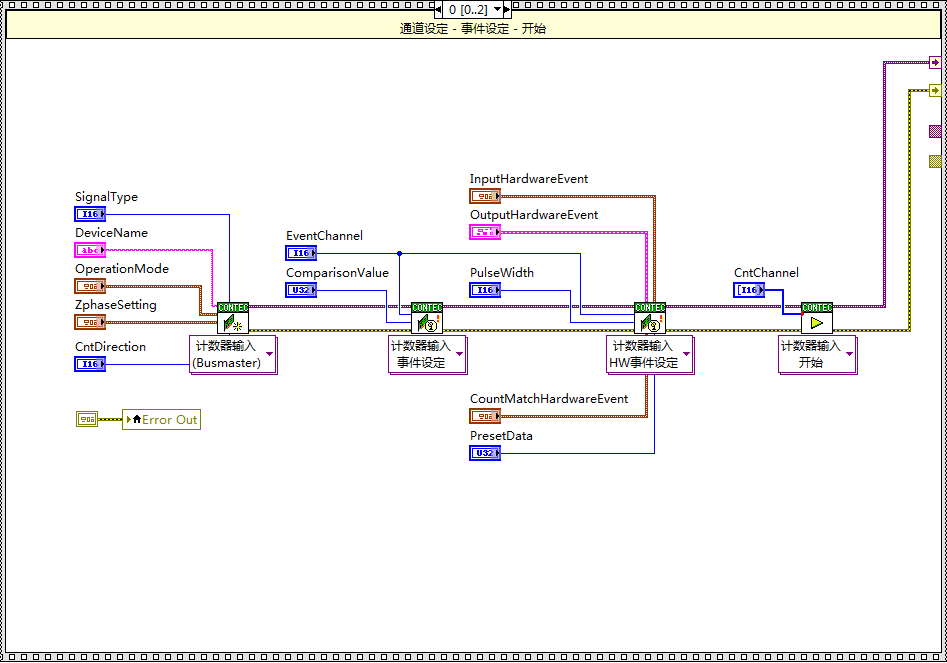Select the CntChannel I16 terminal
The image size is (947, 663).
(749, 290)
